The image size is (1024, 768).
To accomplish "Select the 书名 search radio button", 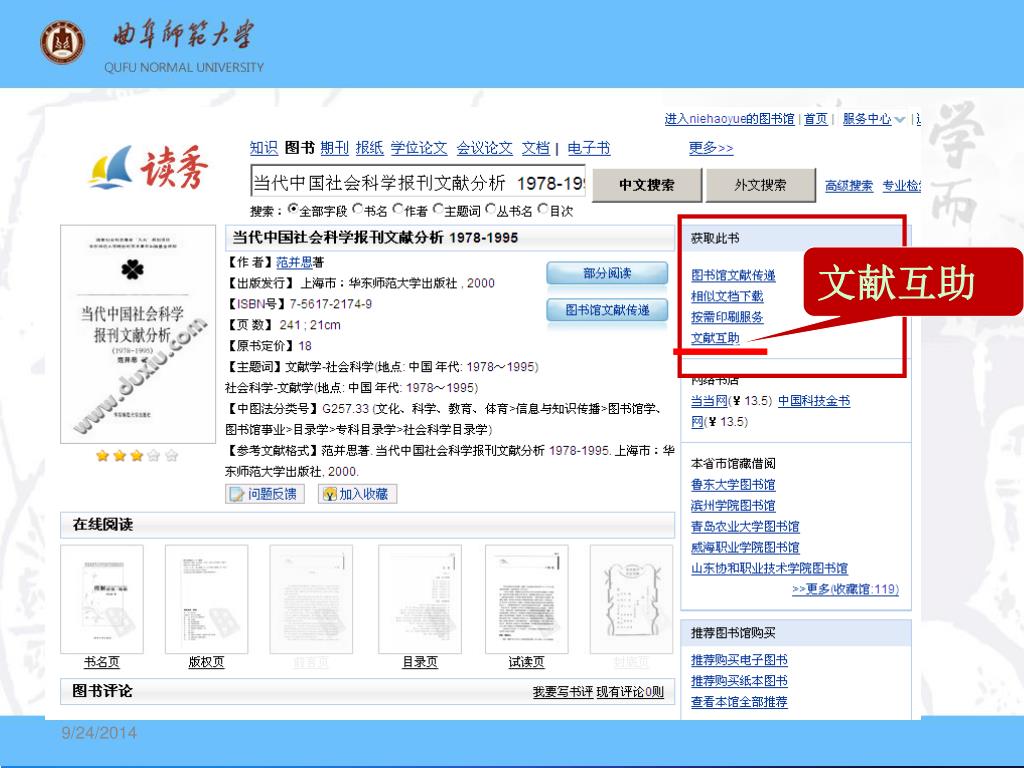I will (357, 210).
